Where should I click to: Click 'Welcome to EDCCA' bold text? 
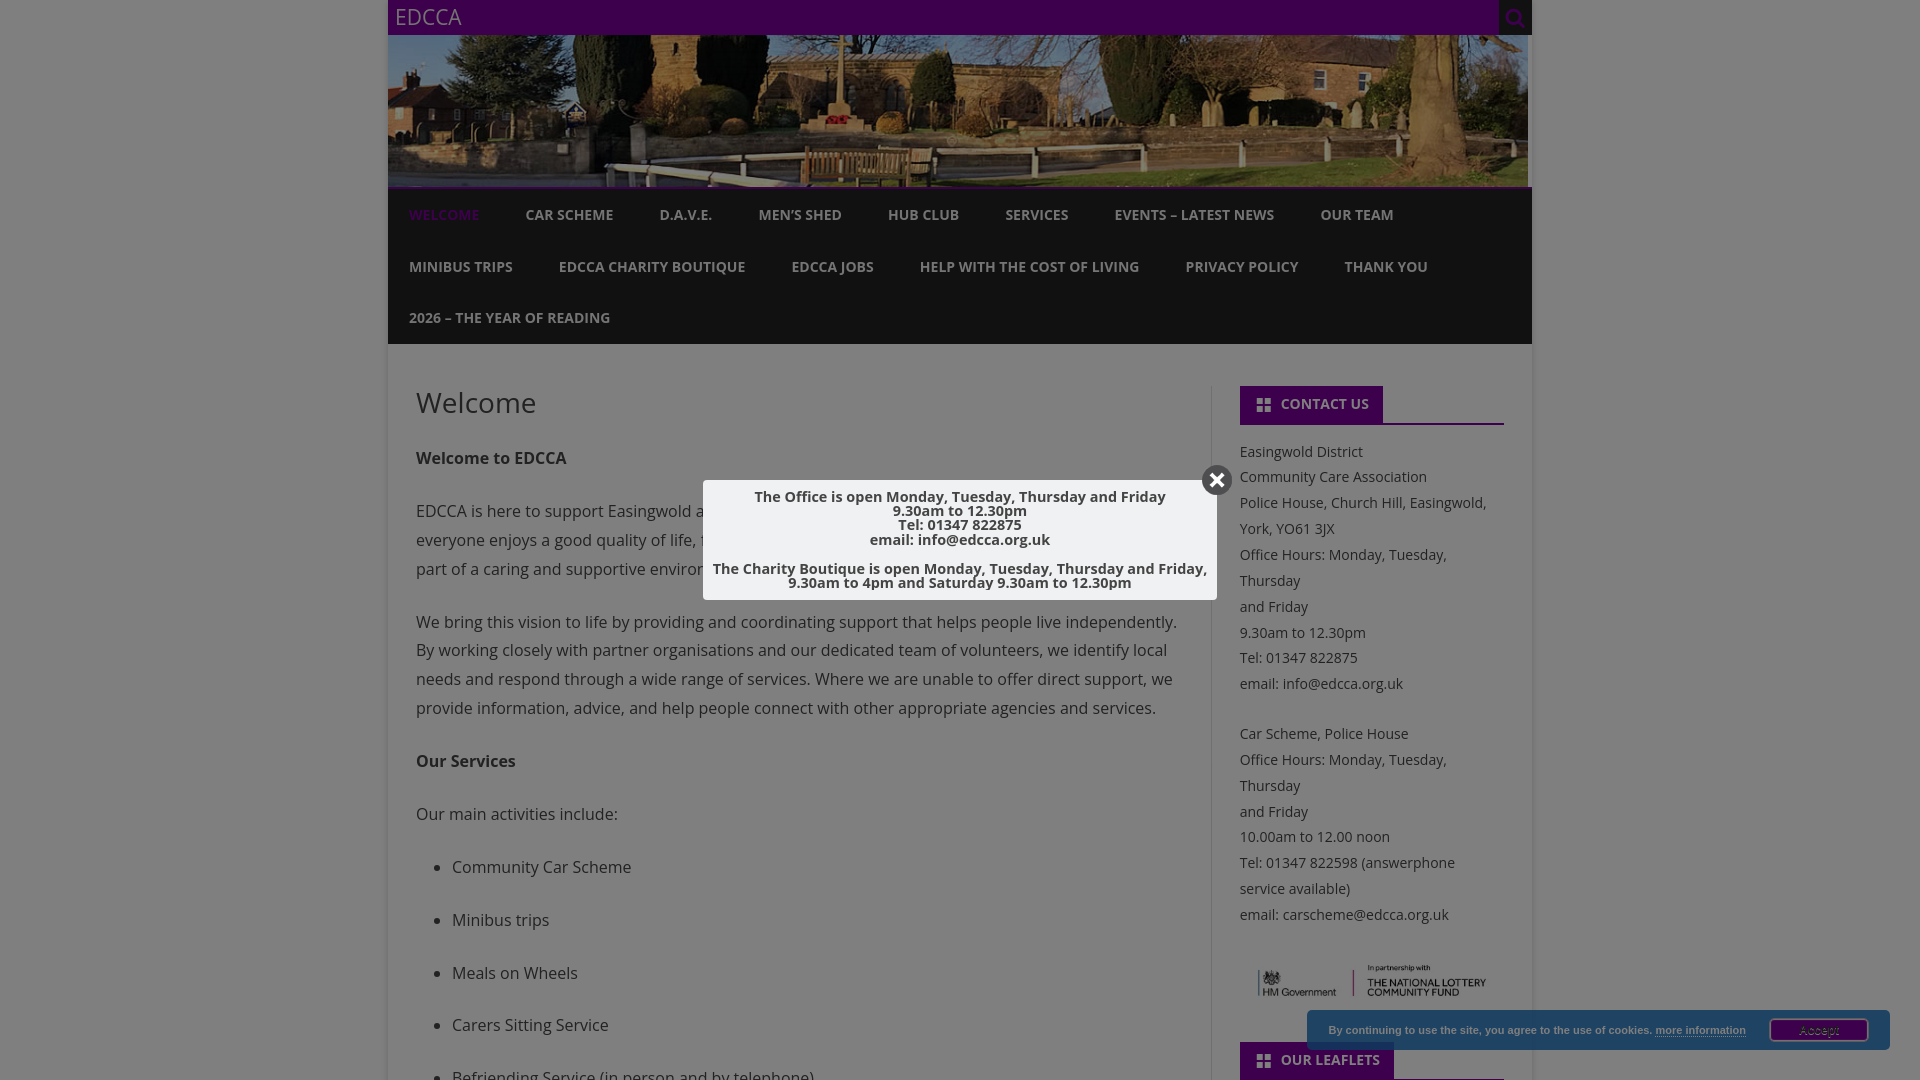coord(491,458)
